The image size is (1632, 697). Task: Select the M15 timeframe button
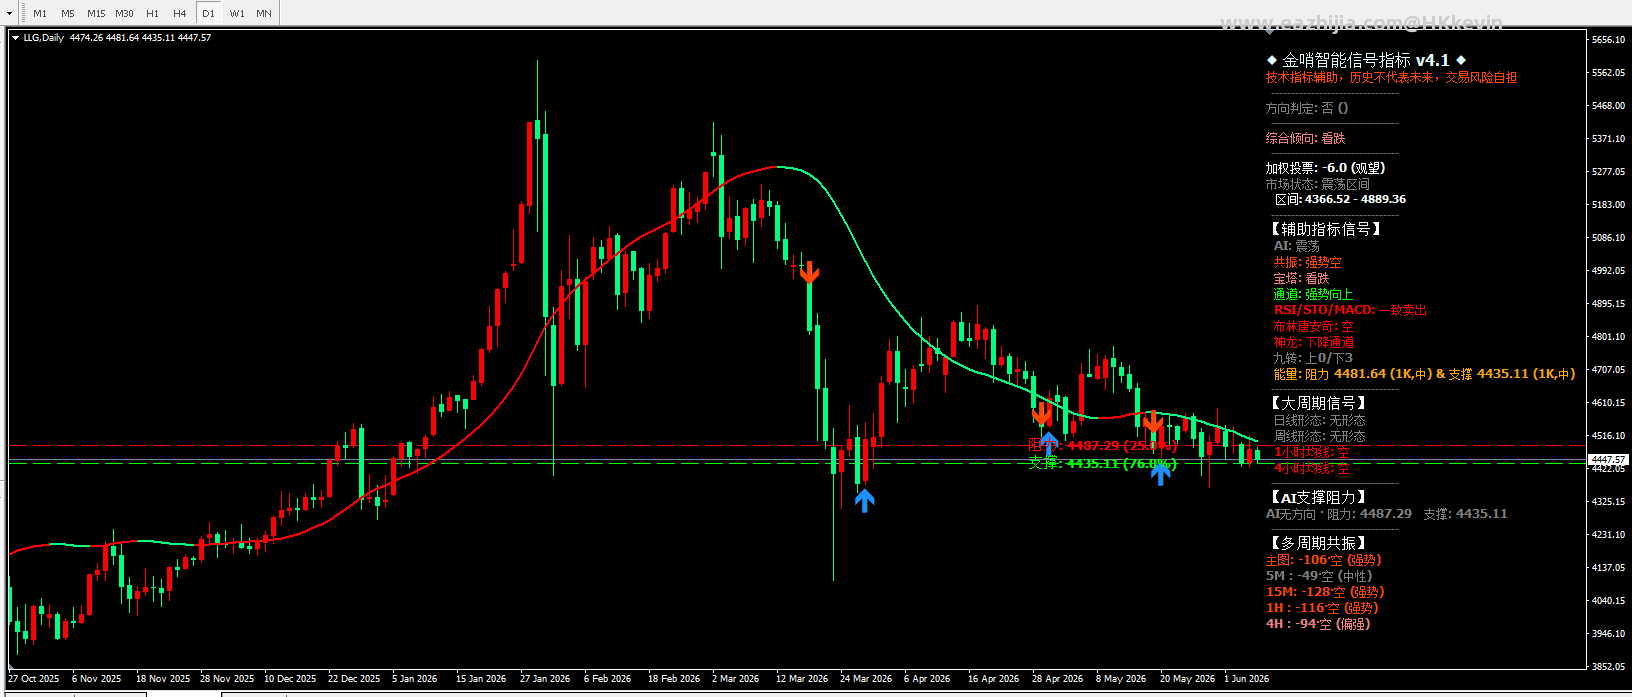[x=96, y=13]
